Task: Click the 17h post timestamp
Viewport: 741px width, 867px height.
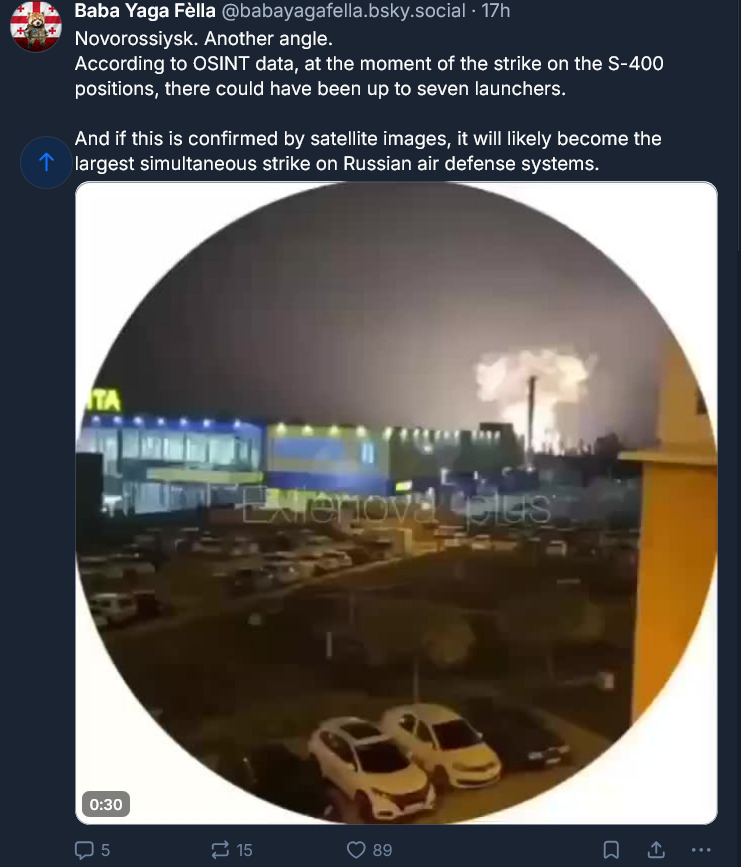Action: tap(495, 11)
